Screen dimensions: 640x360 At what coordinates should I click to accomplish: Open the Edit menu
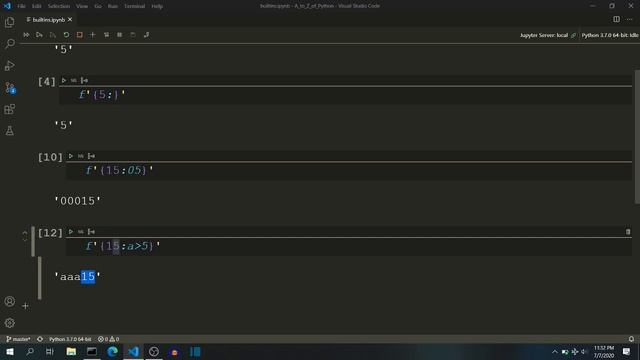[x=37, y=6]
